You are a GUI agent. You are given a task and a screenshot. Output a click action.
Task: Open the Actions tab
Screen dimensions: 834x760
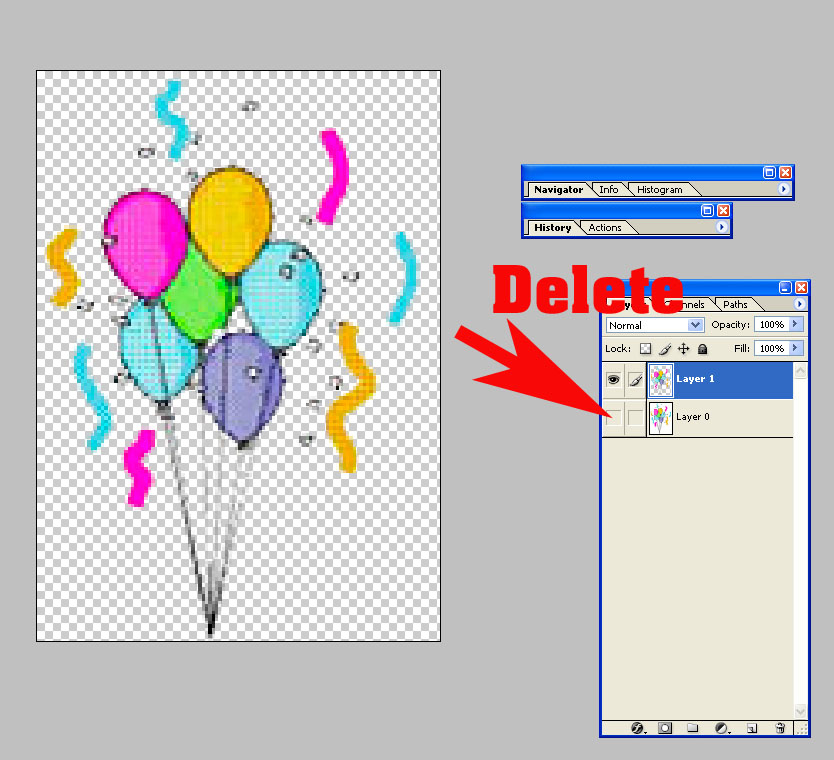click(605, 227)
